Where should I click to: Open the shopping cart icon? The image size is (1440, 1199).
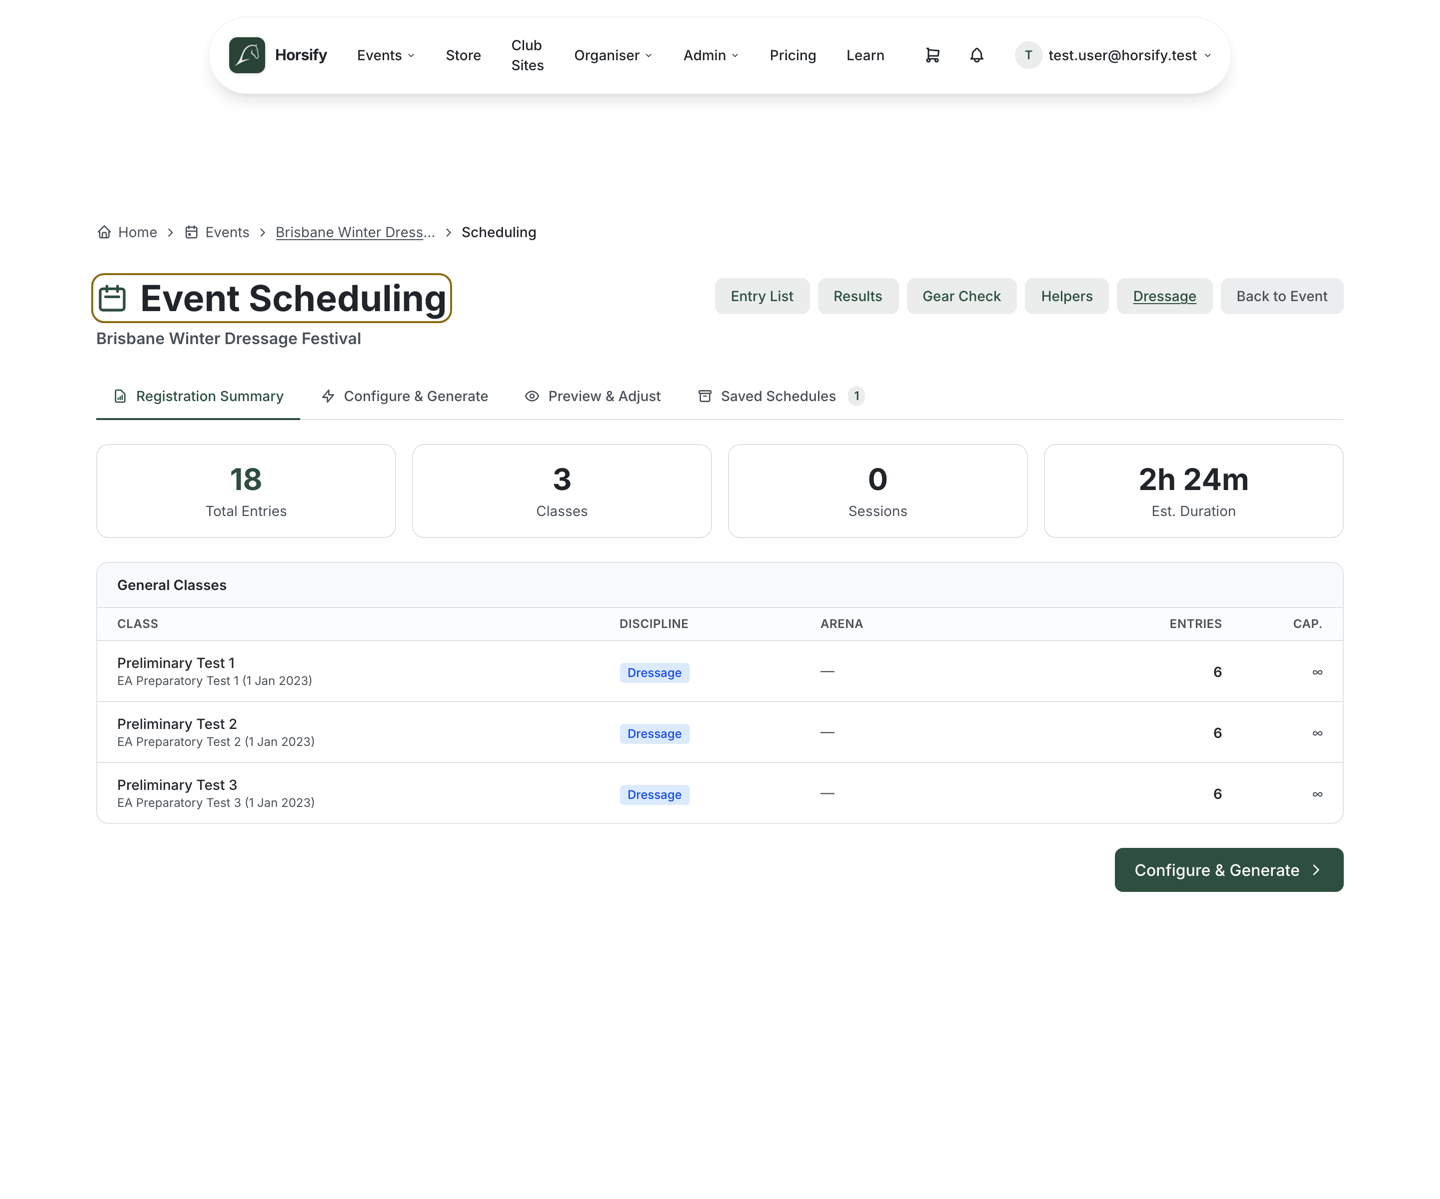(932, 55)
